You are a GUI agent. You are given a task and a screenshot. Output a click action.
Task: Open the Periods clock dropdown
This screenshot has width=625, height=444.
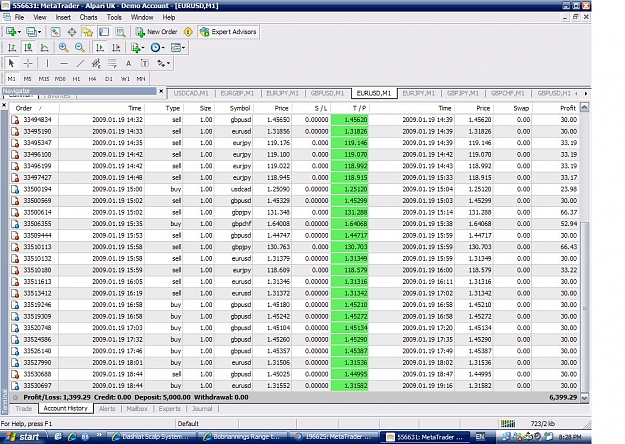click(x=157, y=48)
